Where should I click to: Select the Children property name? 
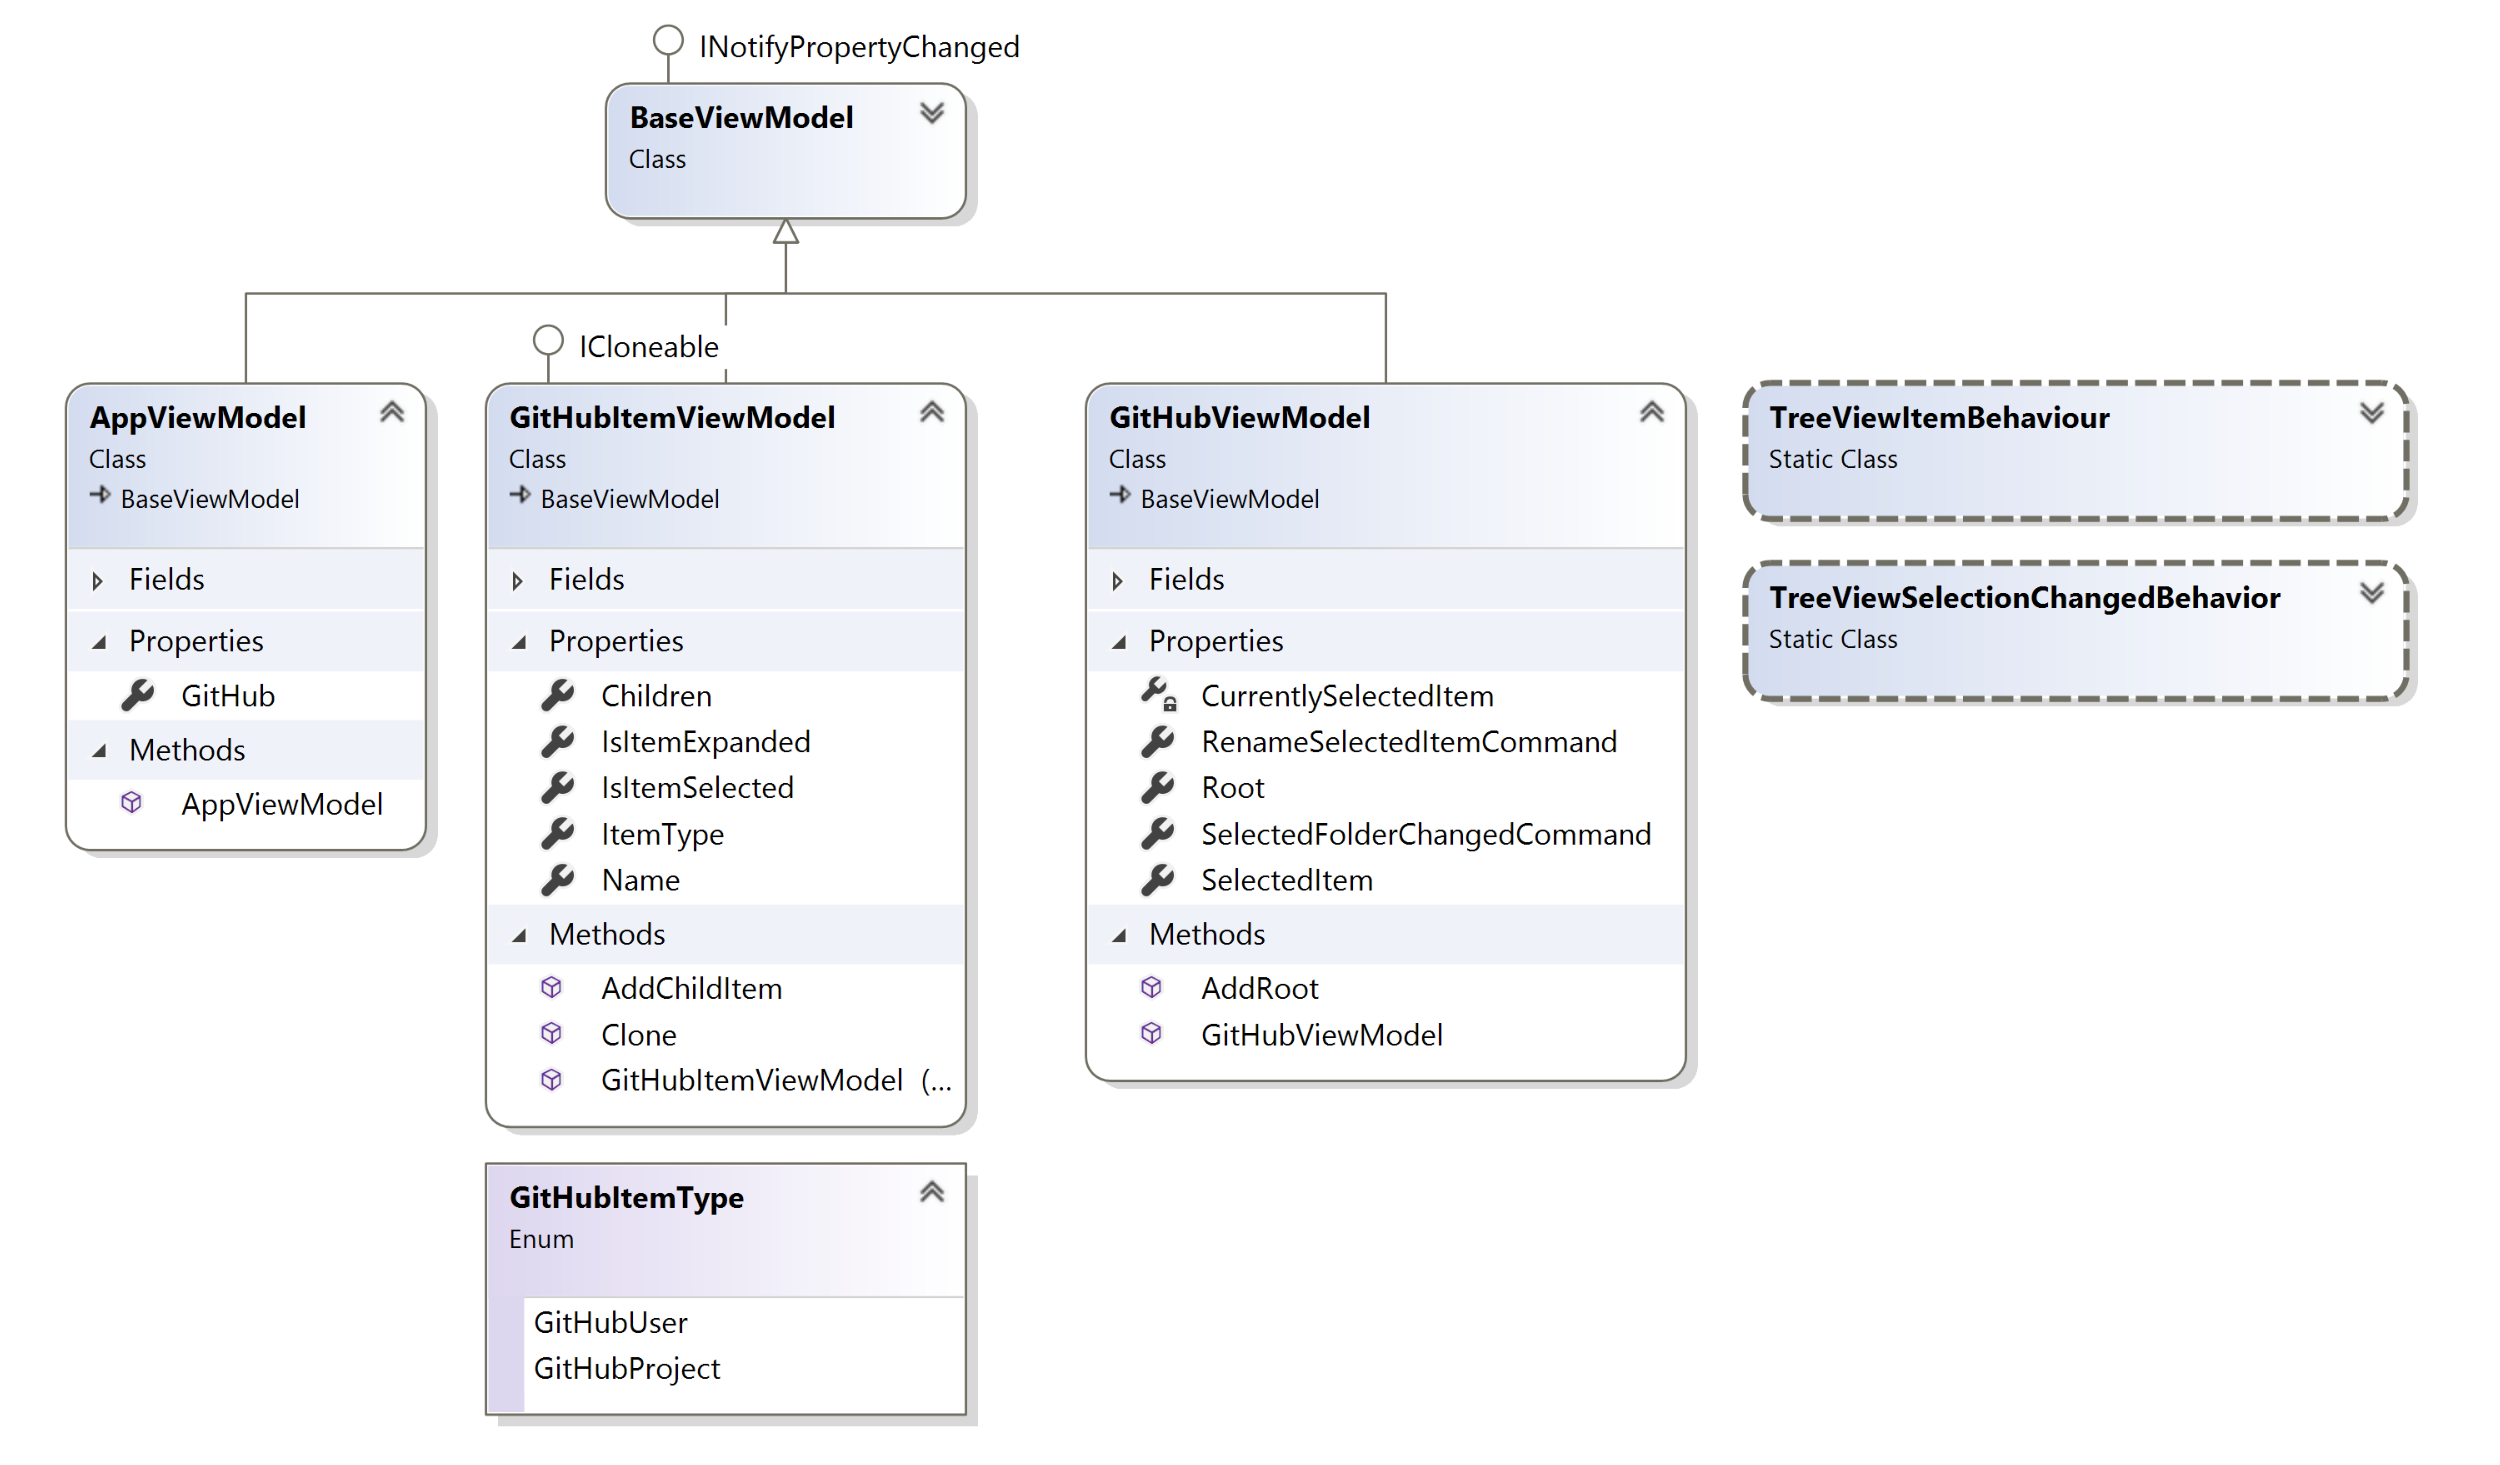click(657, 696)
